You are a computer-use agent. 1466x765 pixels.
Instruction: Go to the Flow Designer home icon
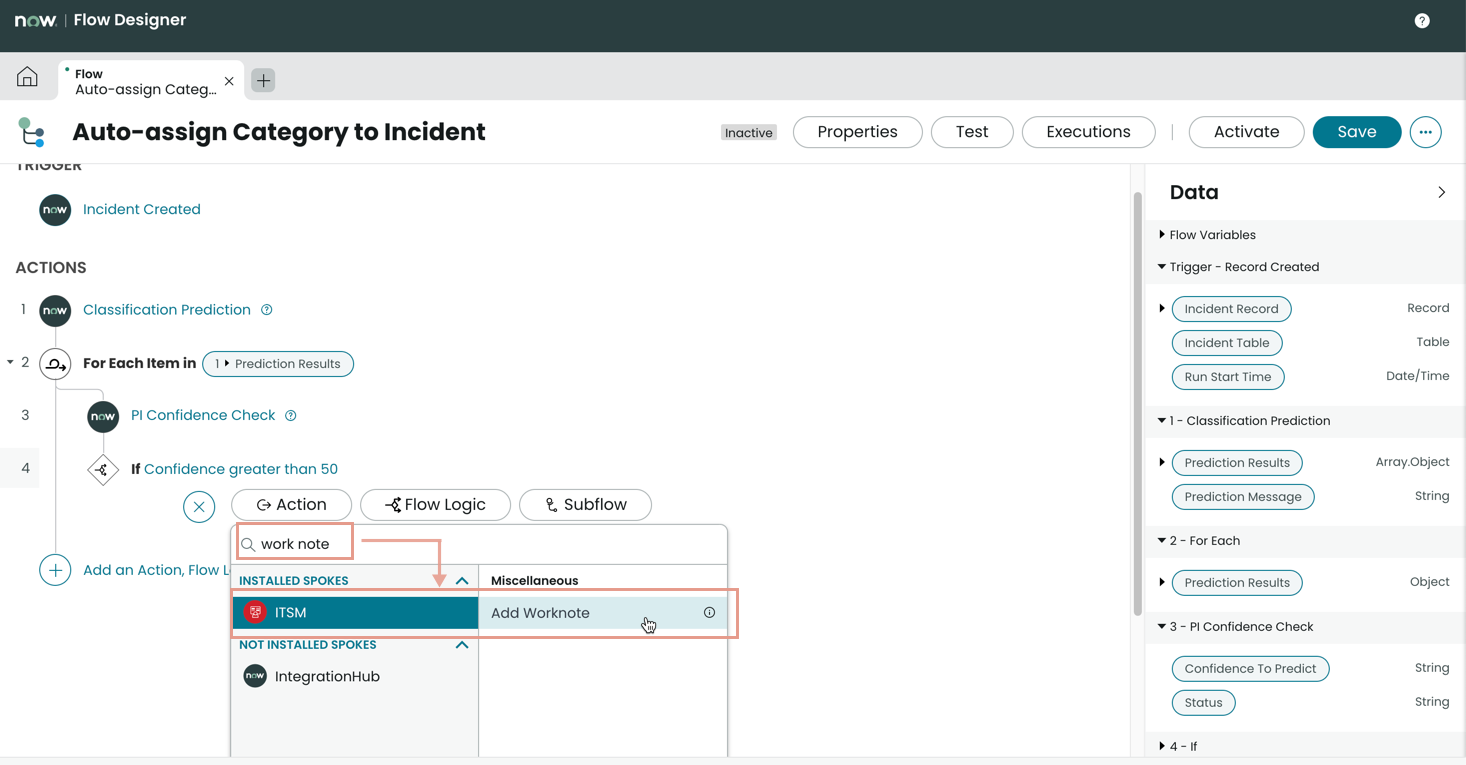27,77
